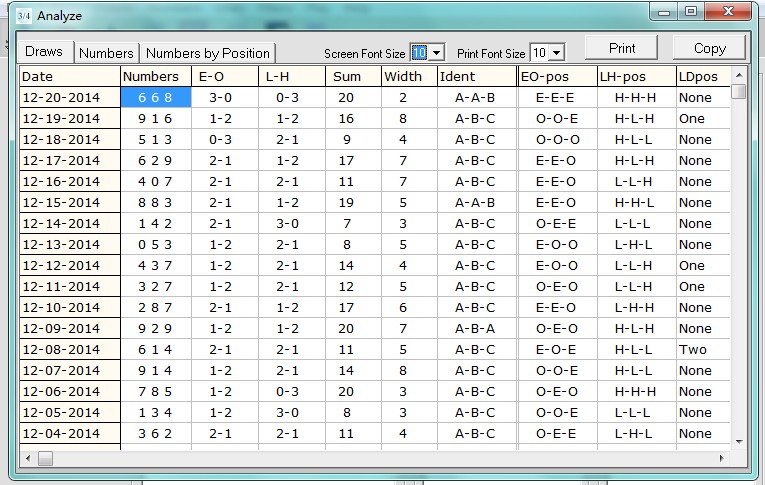Expand the Print Font Size dropdown

557,53
